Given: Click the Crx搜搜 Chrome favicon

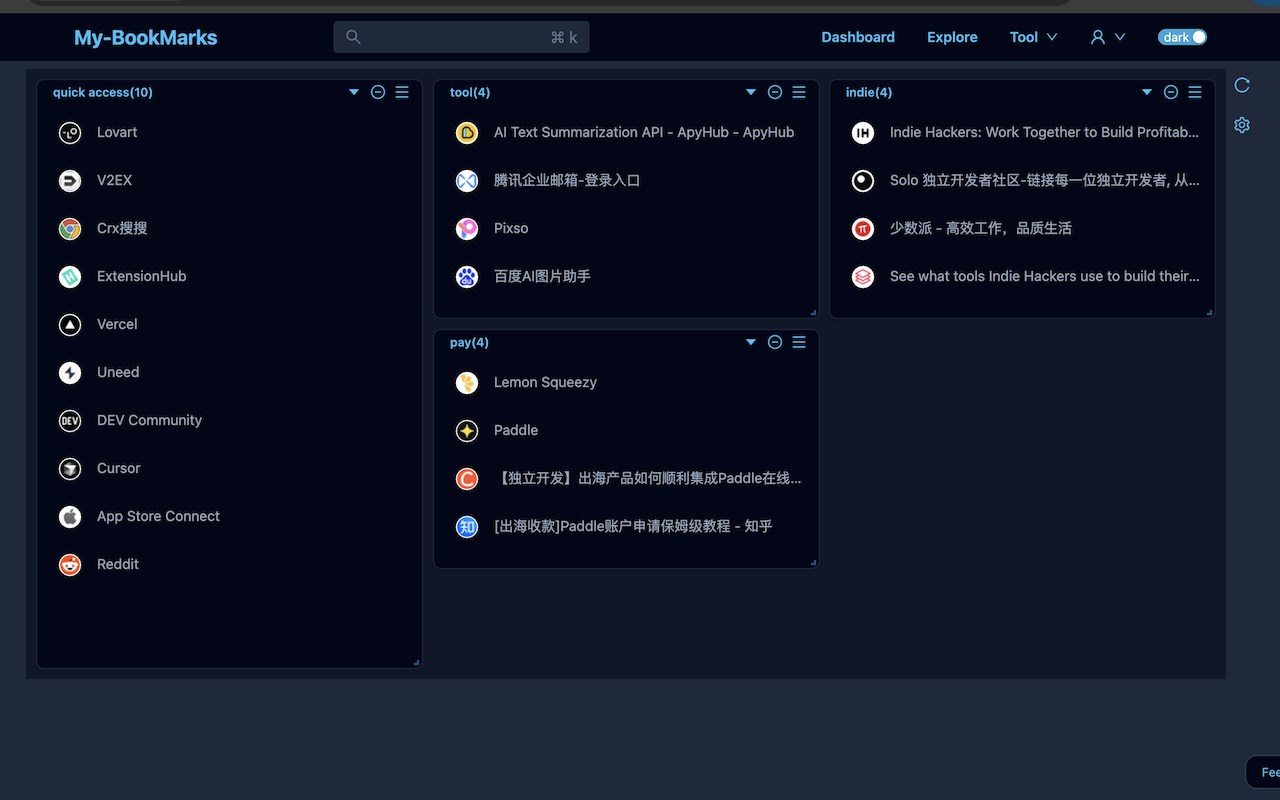Looking at the screenshot, I should (70, 228).
